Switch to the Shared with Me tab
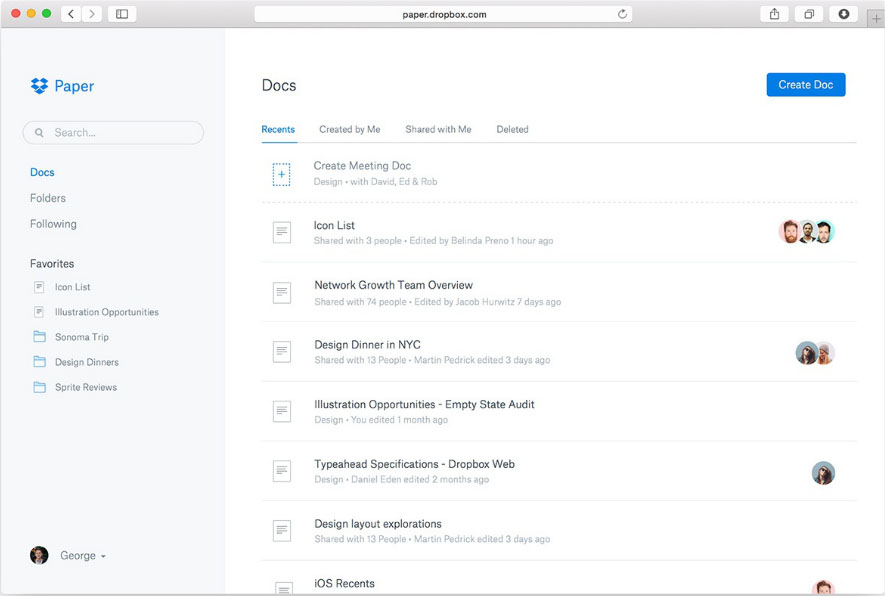Screen dimensions: 885x596 (x=438, y=129)
